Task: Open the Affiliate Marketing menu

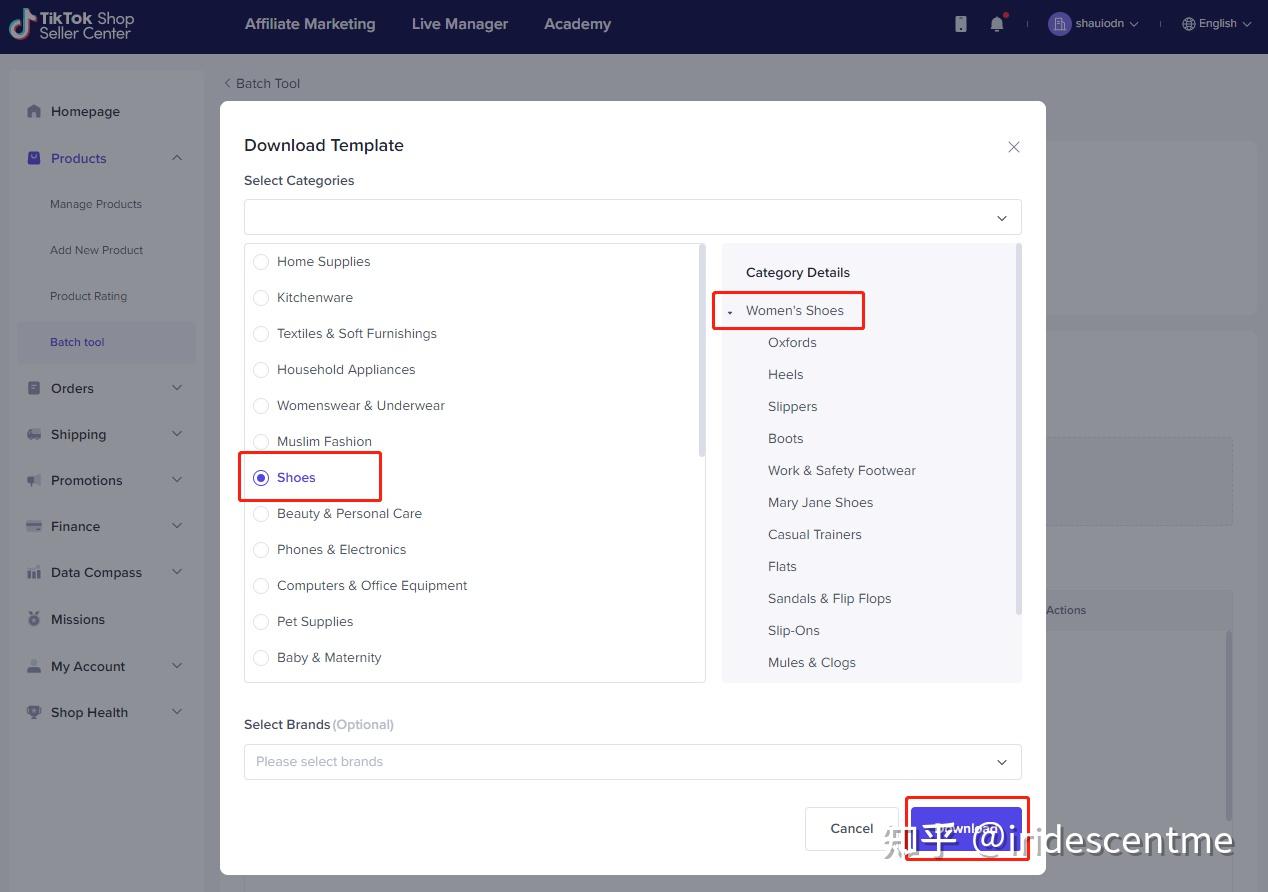Action: (x=310, y=24)
